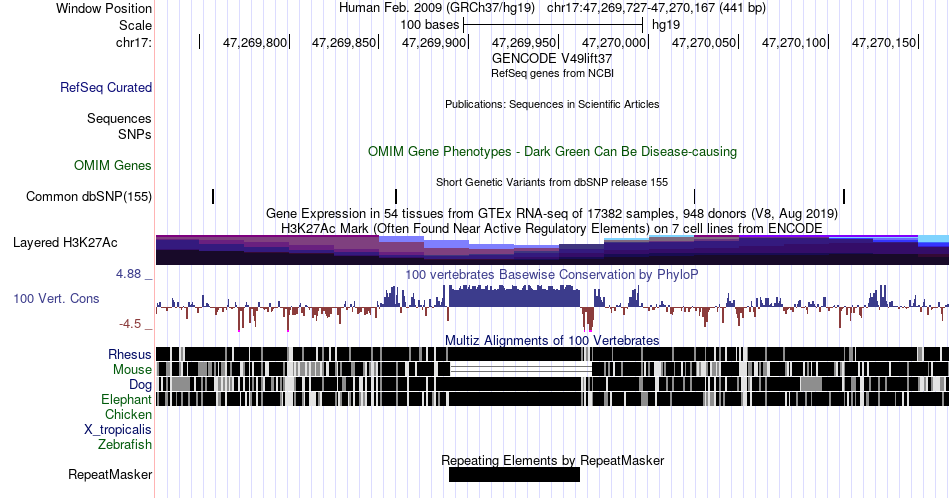950x498 pixels.
Task: Click the RefSeq genes from NCBI title
Action: coord(553,73)
